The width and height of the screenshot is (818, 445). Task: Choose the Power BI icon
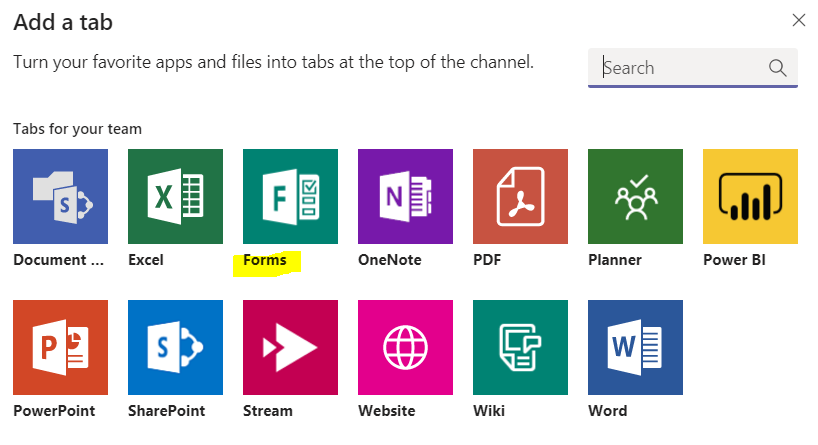coord(750,196)
